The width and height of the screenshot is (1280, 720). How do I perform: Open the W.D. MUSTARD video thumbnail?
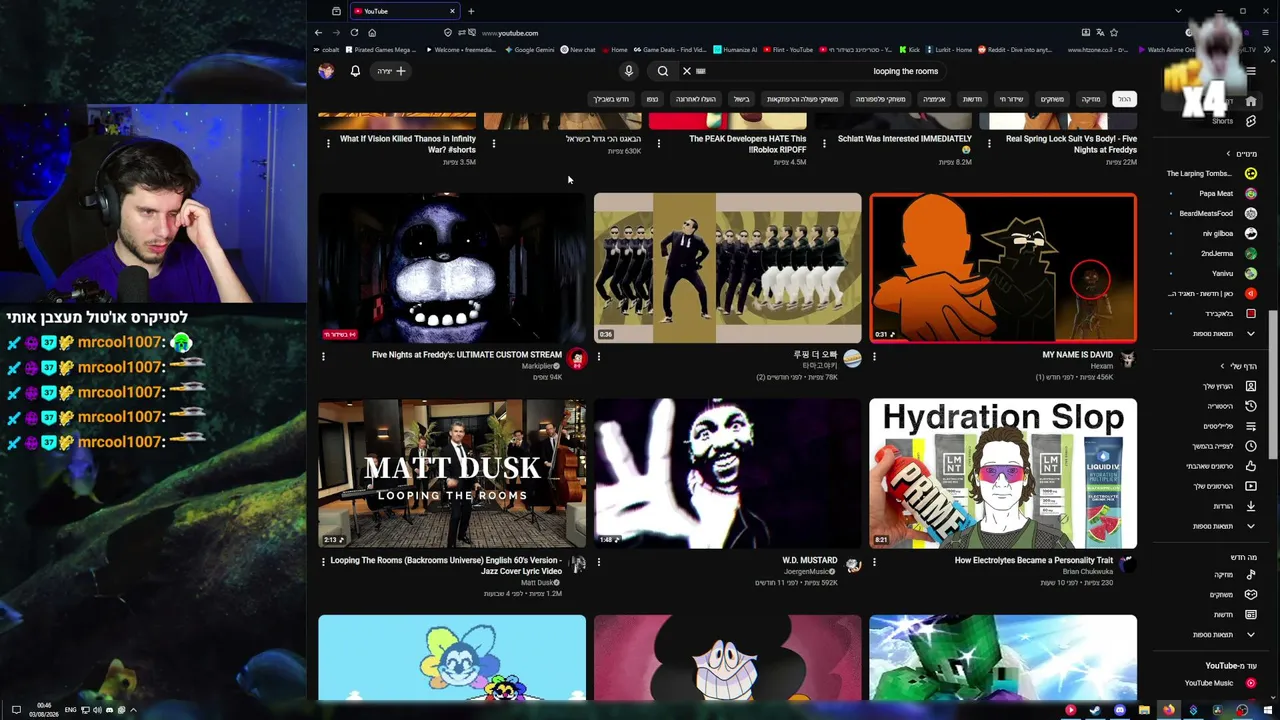tap(727, 473)
